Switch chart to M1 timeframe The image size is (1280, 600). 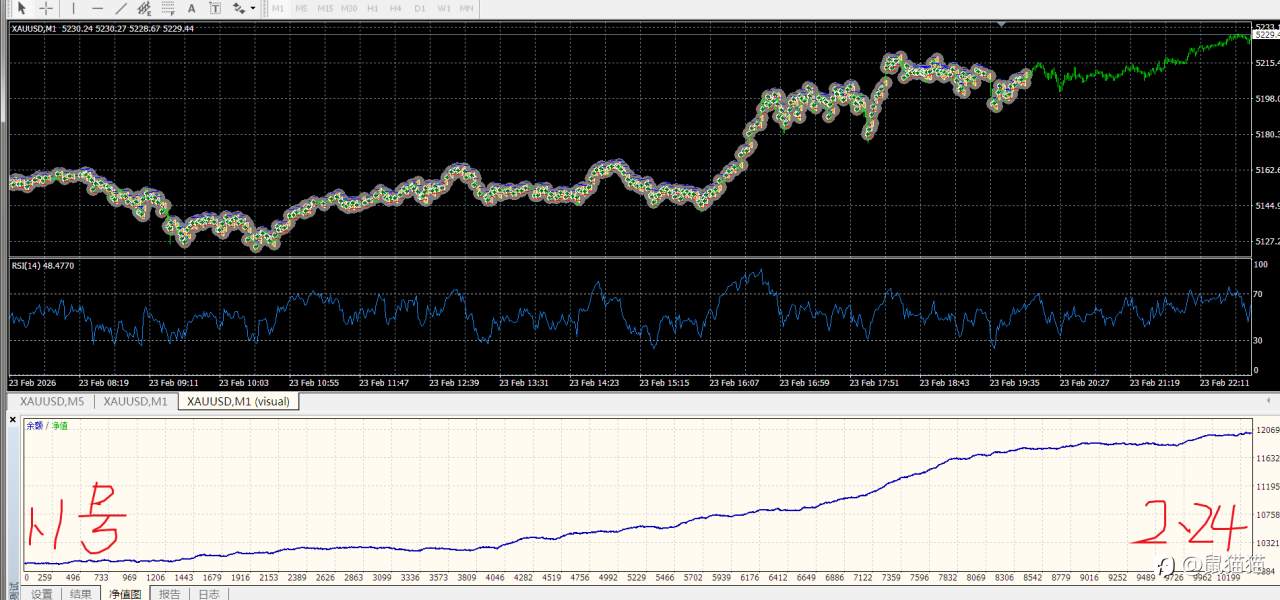pos(277,7)
